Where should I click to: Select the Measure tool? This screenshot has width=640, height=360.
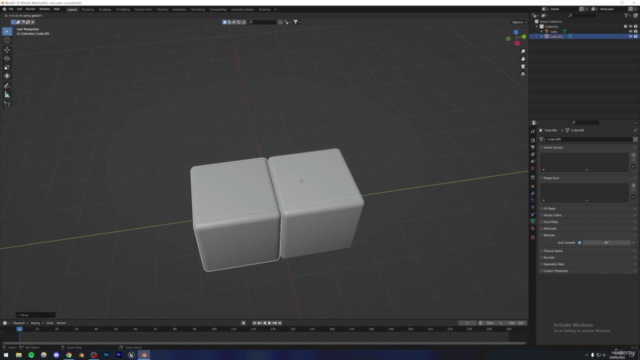point(7,95)
